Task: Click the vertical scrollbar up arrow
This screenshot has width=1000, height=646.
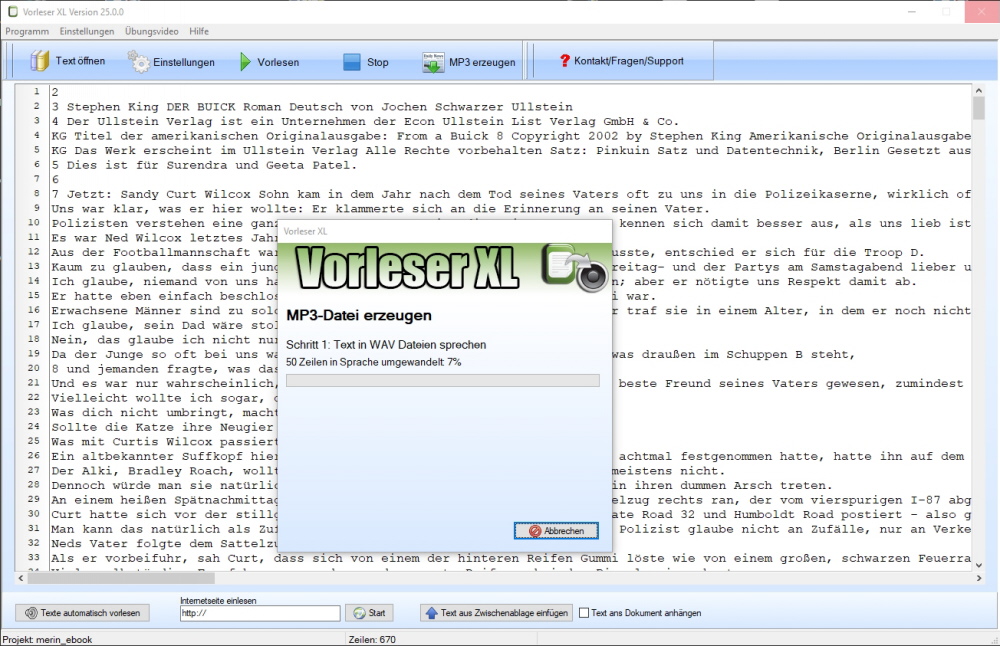Action: 979,91
